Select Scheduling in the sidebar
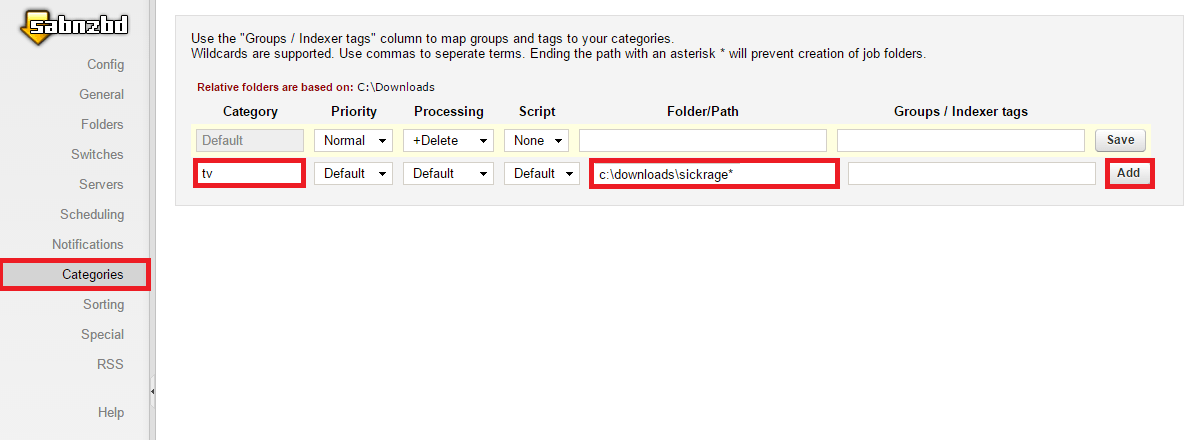Screen dimensions: 1184x440 pyautogui.click(x=92, y=215)
